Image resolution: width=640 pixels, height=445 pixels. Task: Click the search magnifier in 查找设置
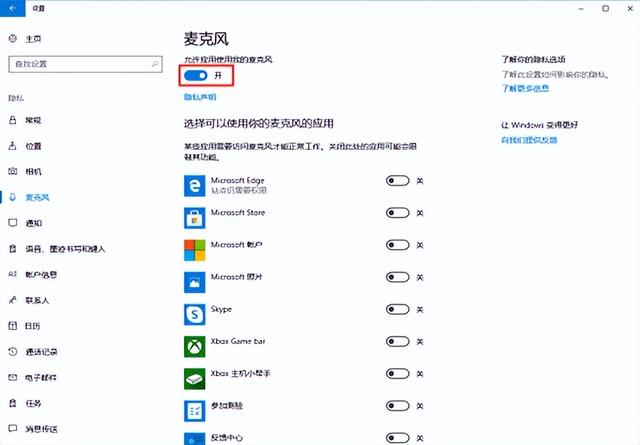pyautogui.click(x=155, y=64)
